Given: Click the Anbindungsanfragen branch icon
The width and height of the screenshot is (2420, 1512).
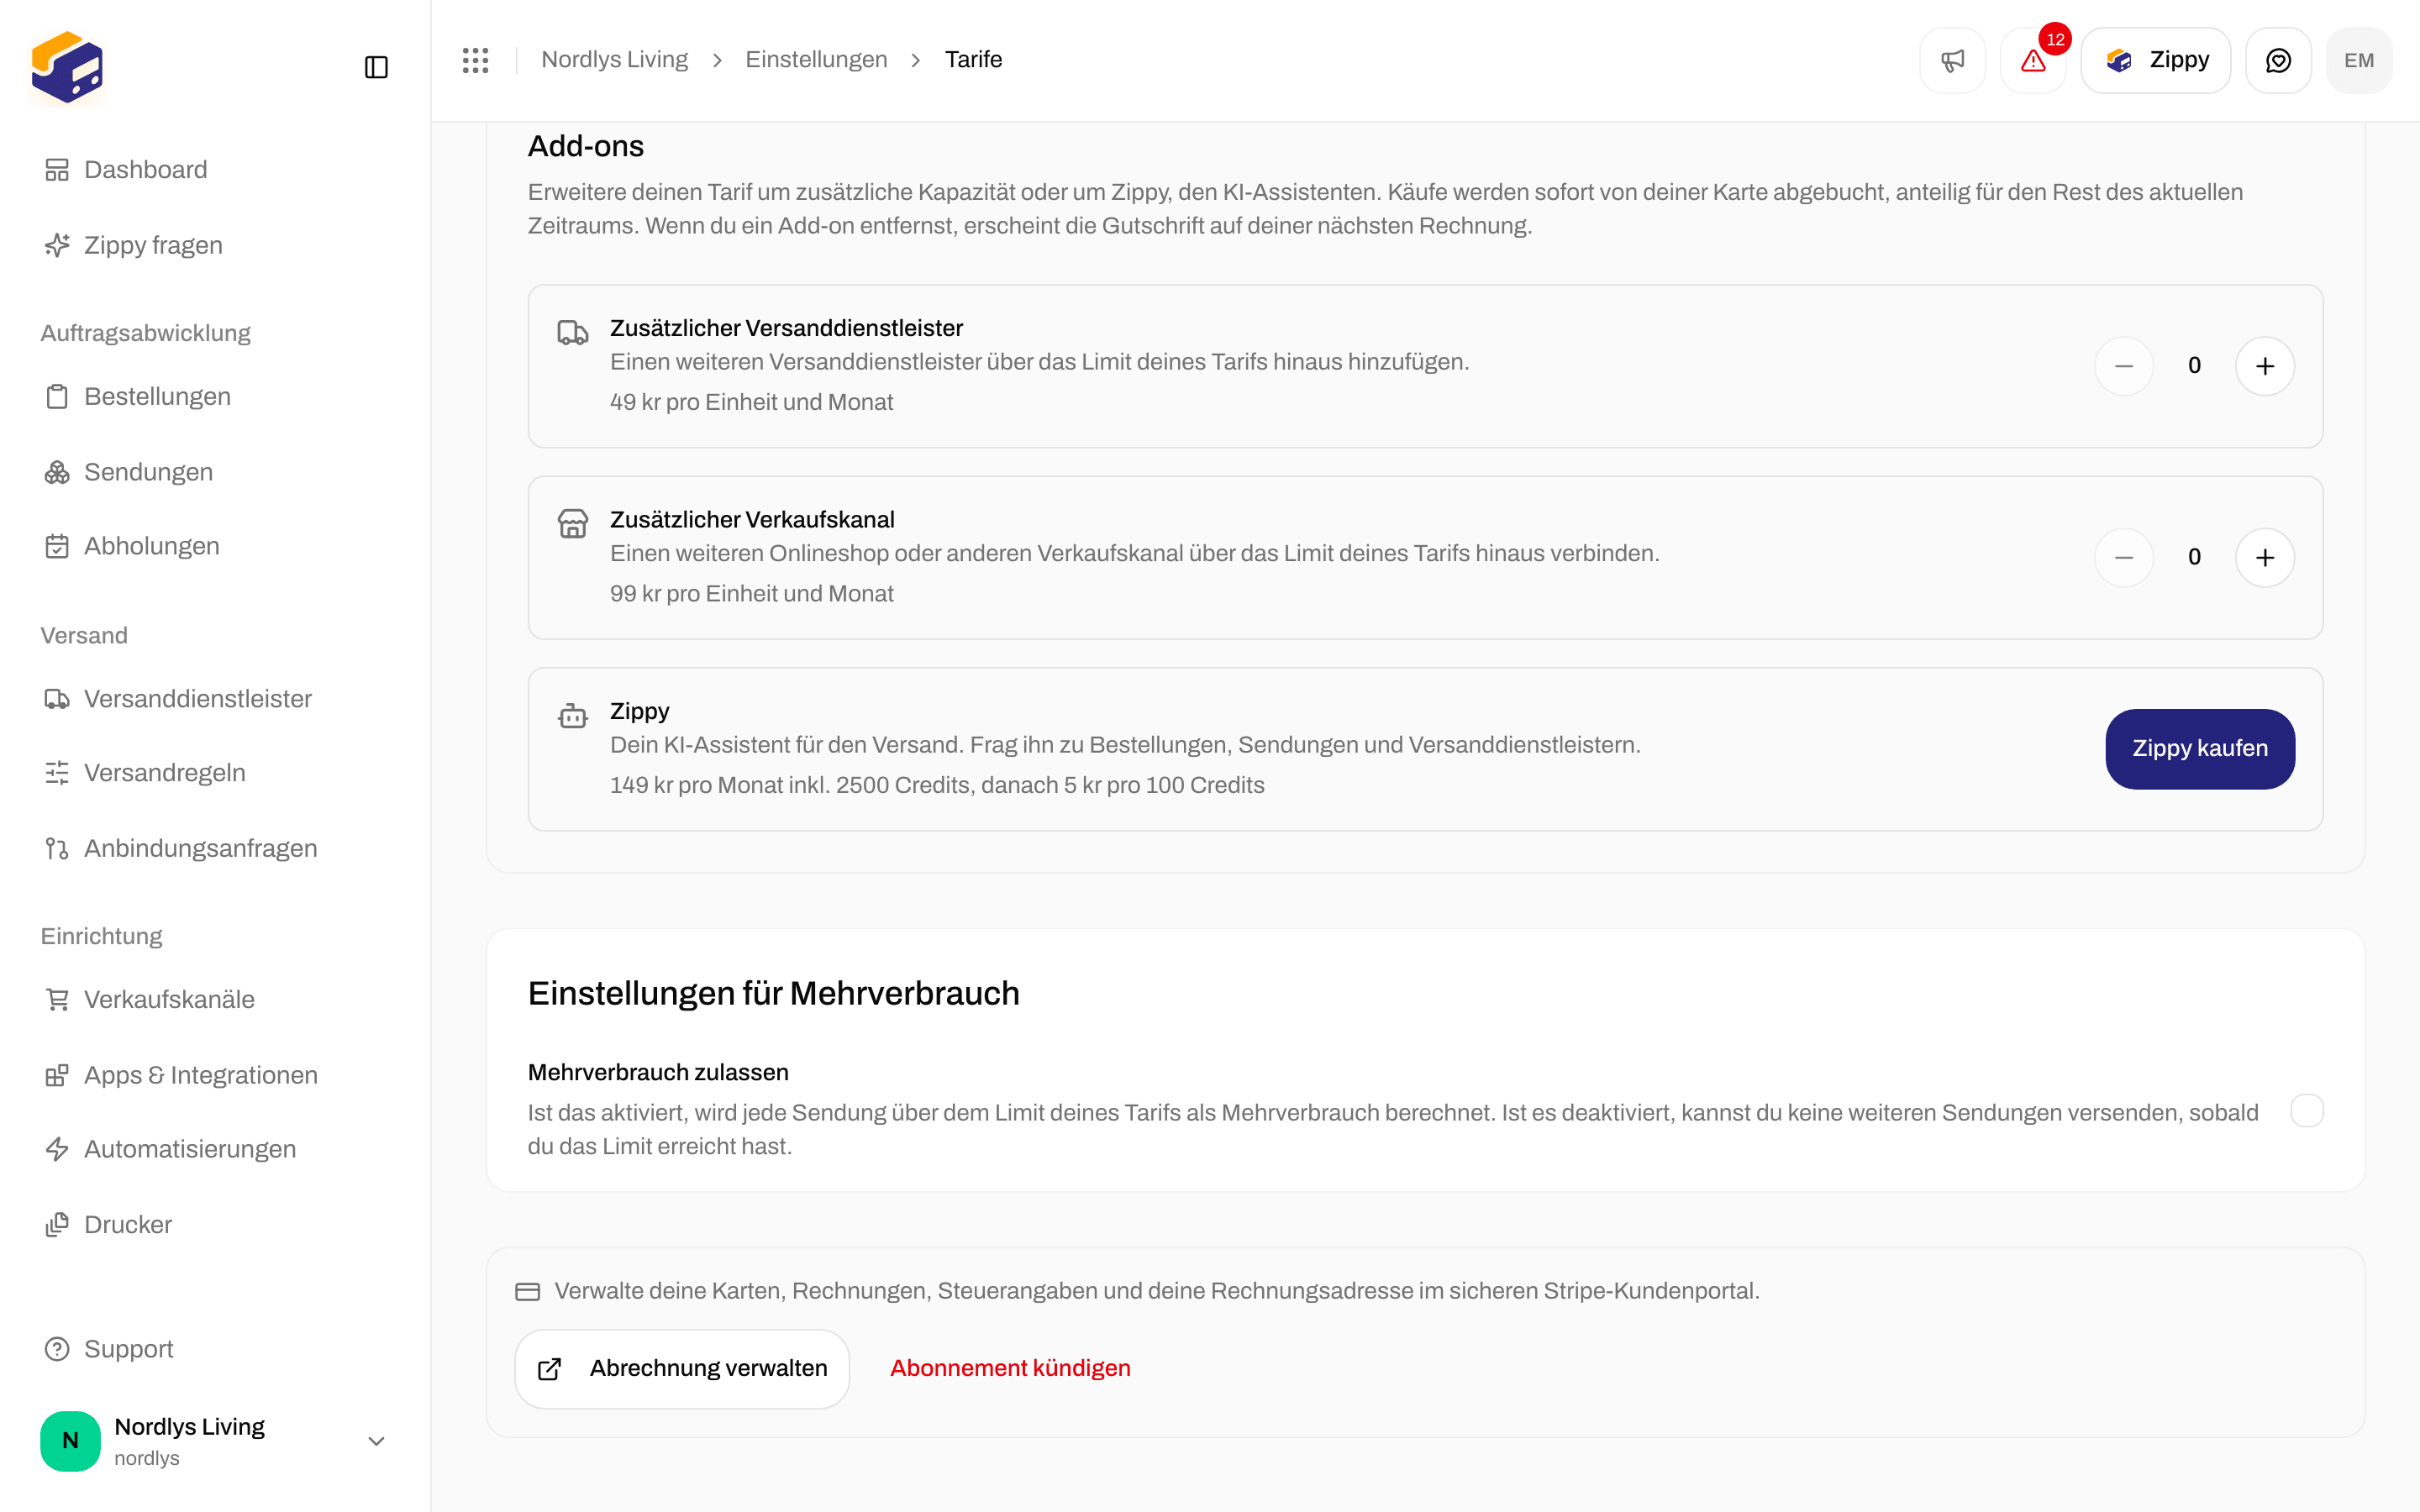Looking at the screenshot, I should tap(57, 848).
